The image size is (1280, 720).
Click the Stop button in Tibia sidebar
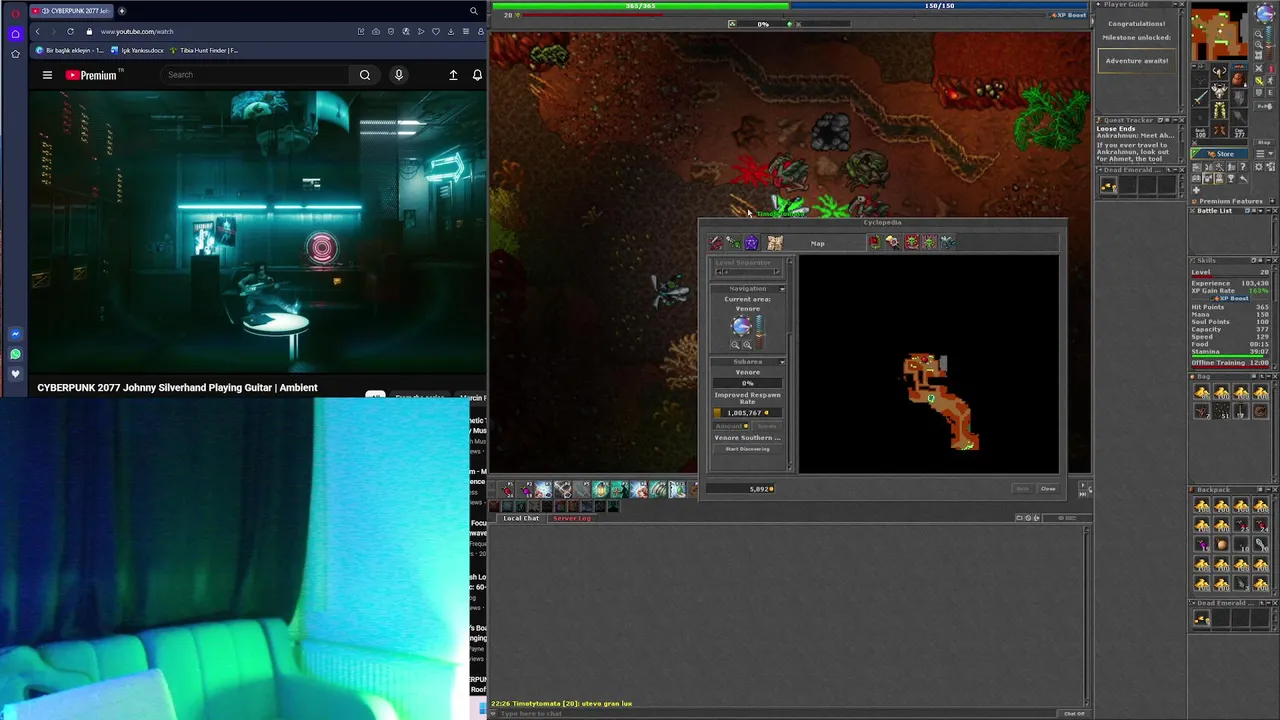point(1264,142)
